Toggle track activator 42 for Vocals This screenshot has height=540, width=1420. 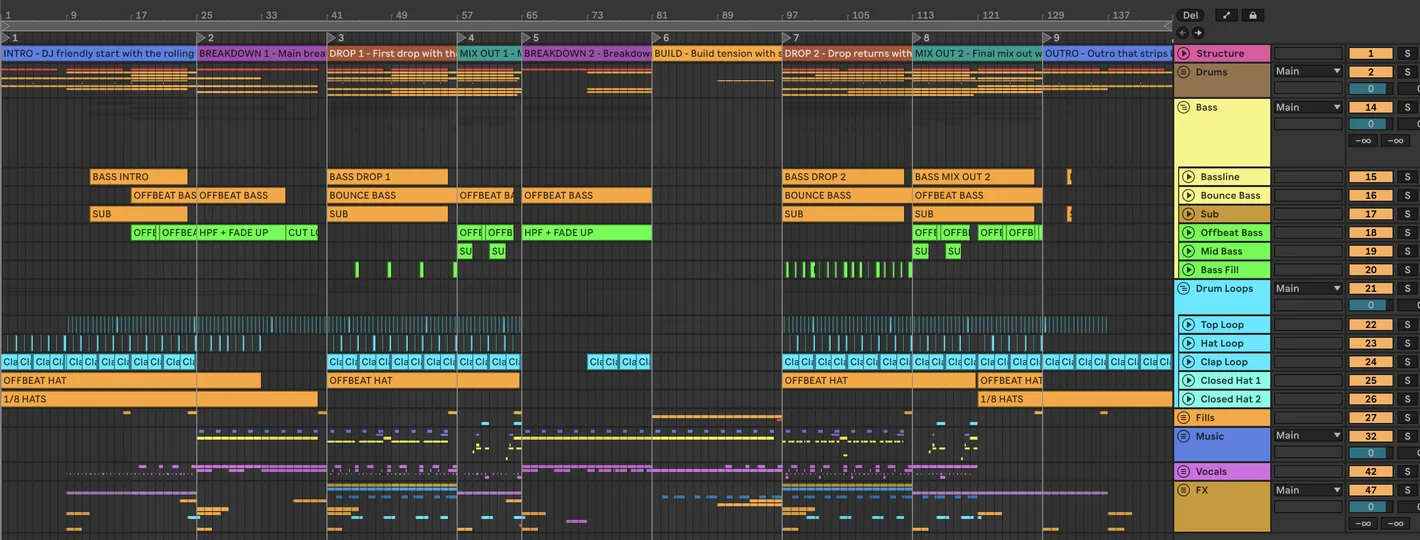tap(1371, 471)
